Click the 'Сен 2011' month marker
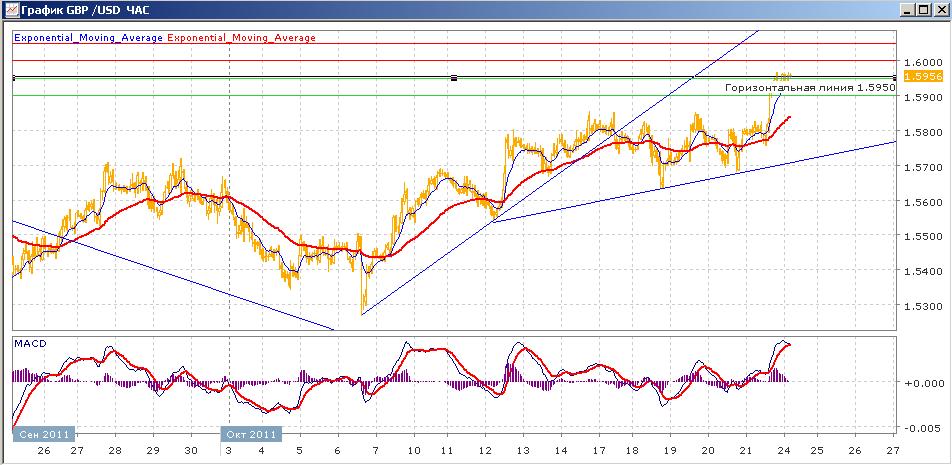 (44, 434)
